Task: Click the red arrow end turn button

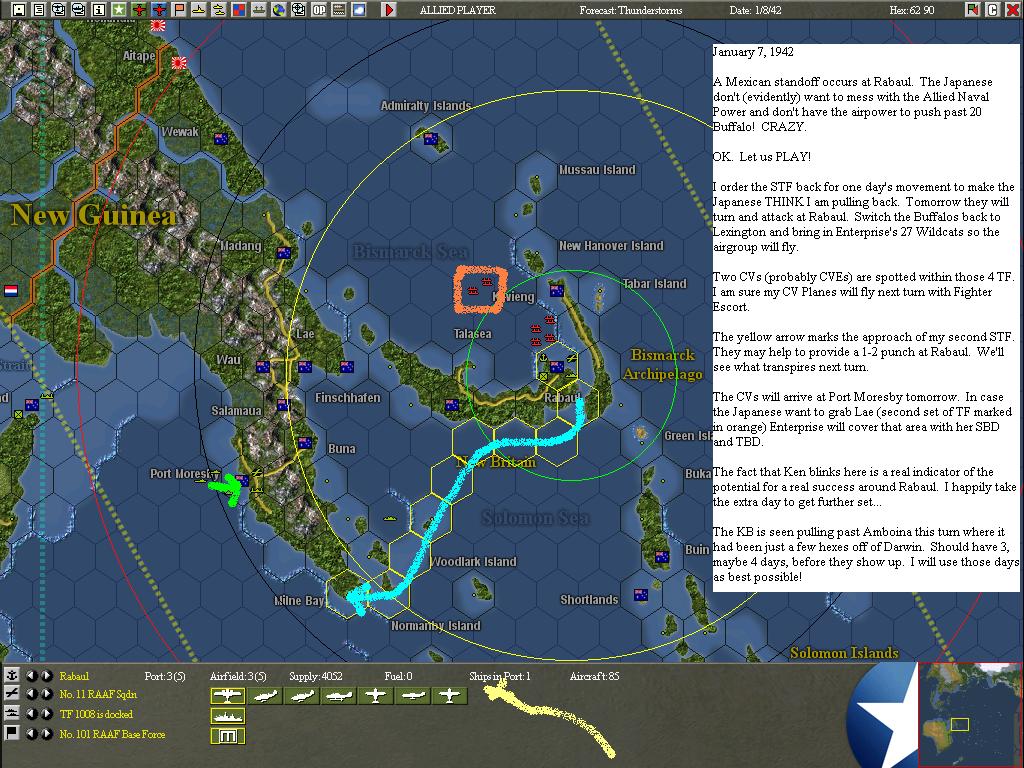Action: coord(389,10)
